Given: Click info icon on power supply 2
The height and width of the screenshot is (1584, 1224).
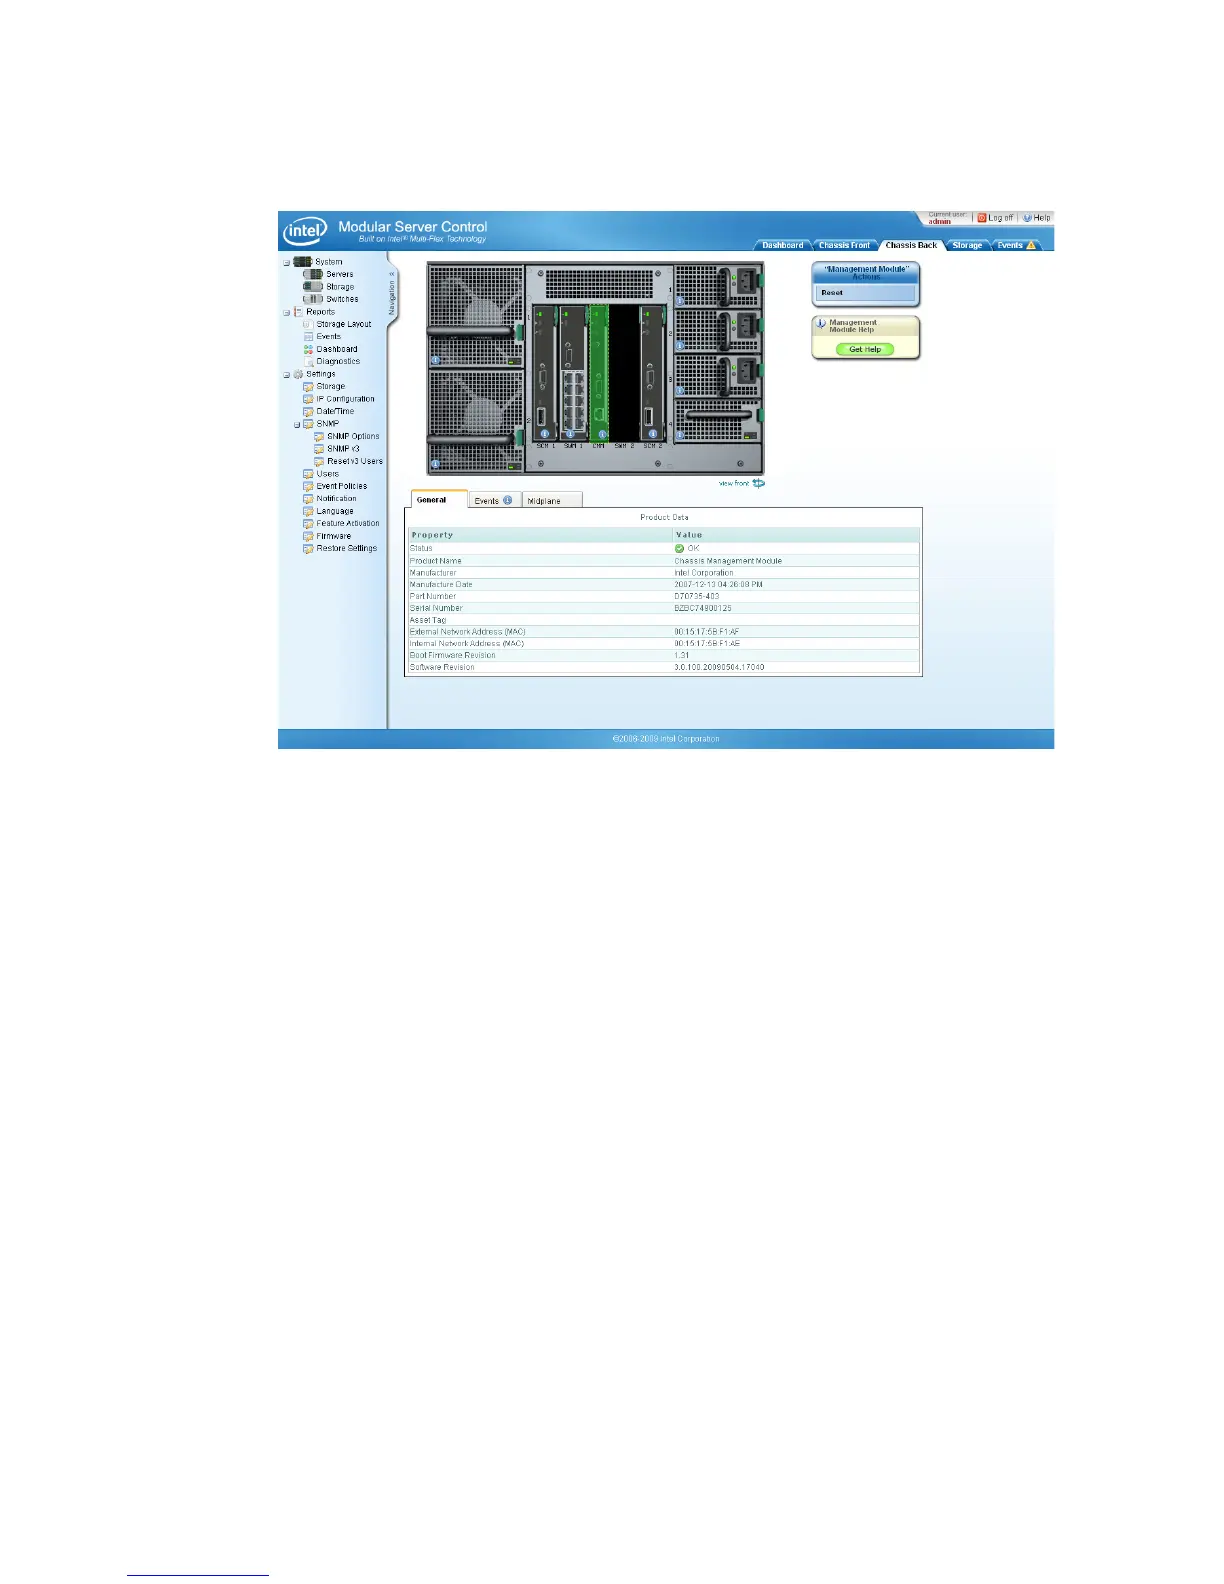Looking at the screenshot, I should [x=680, y=346].
